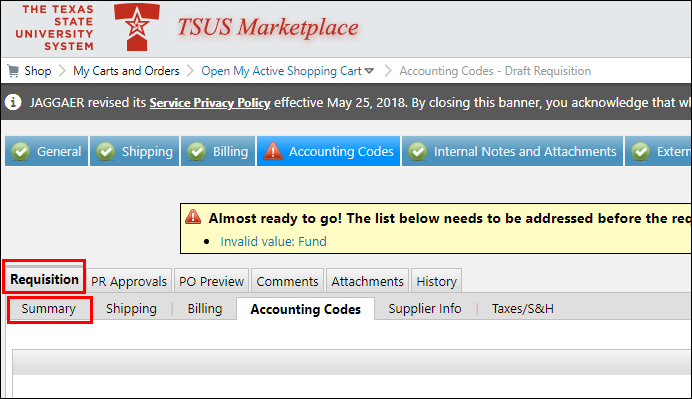Open the Service Privacy Policy link
Viewport: 692px width, 399px height.
[x=210, y=103]
